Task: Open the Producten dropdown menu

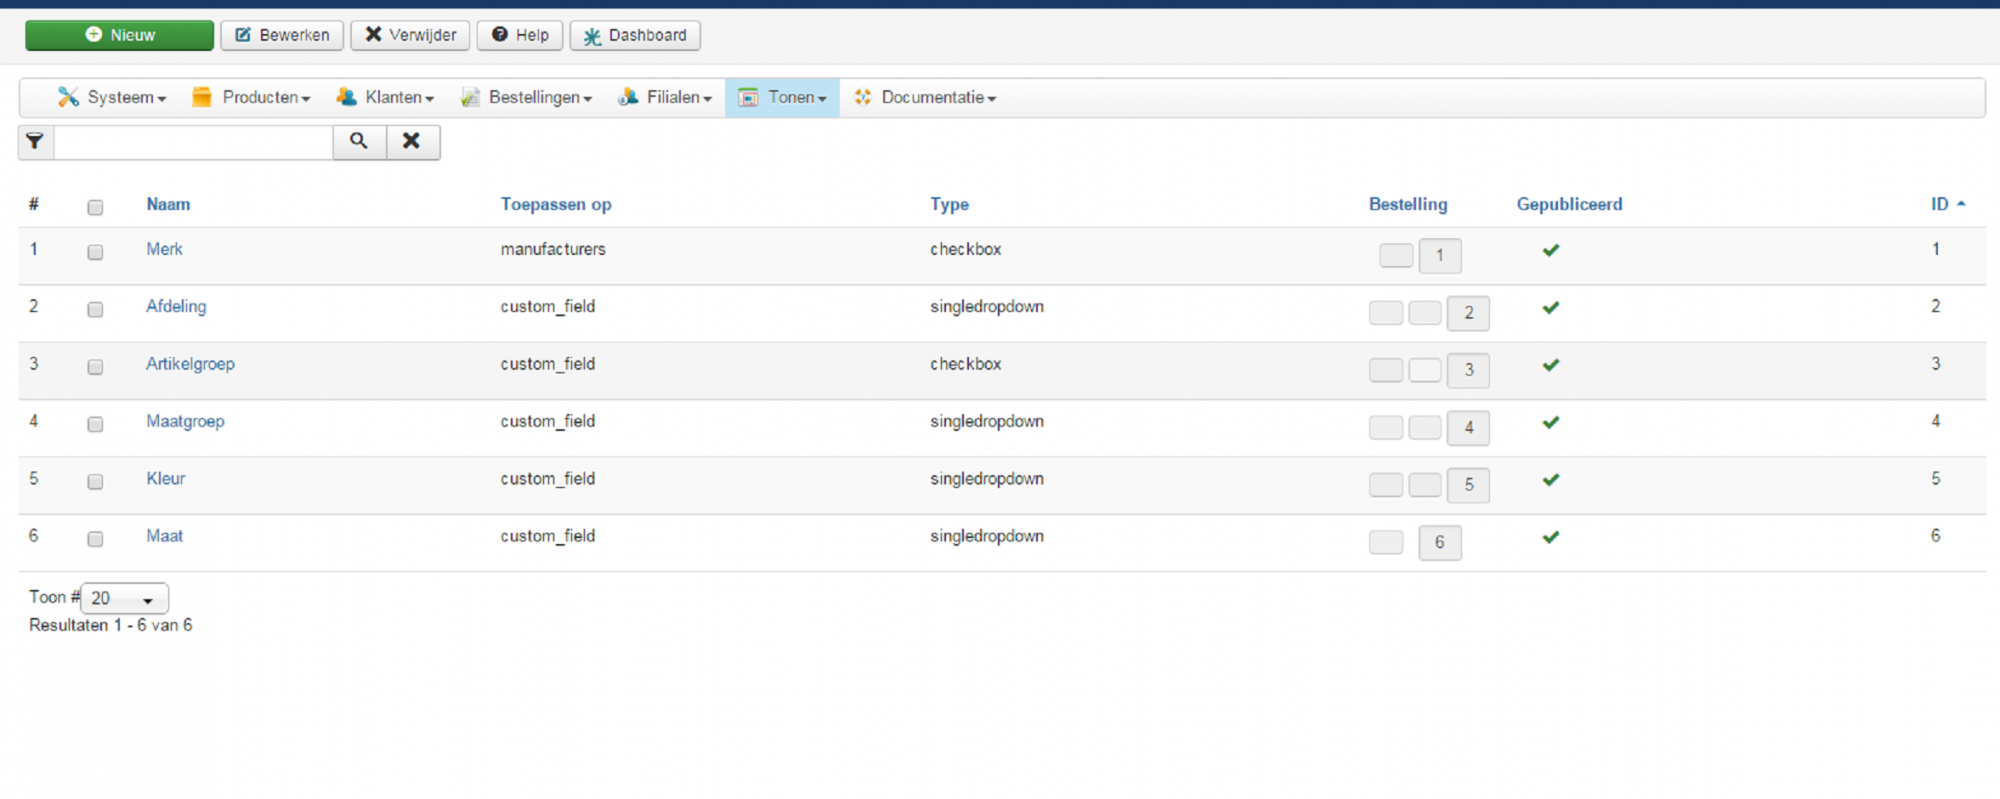Action: coord(252,98)
